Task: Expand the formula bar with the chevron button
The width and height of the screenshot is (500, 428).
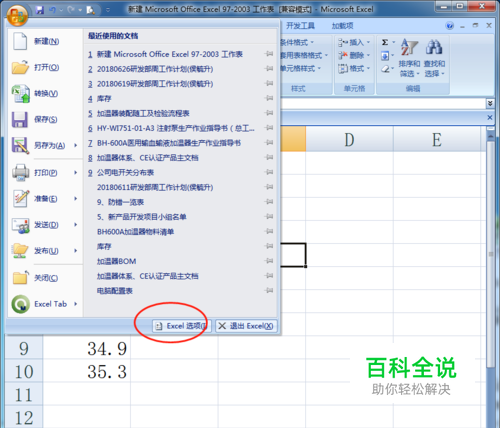Action: (x=490, y=103)
